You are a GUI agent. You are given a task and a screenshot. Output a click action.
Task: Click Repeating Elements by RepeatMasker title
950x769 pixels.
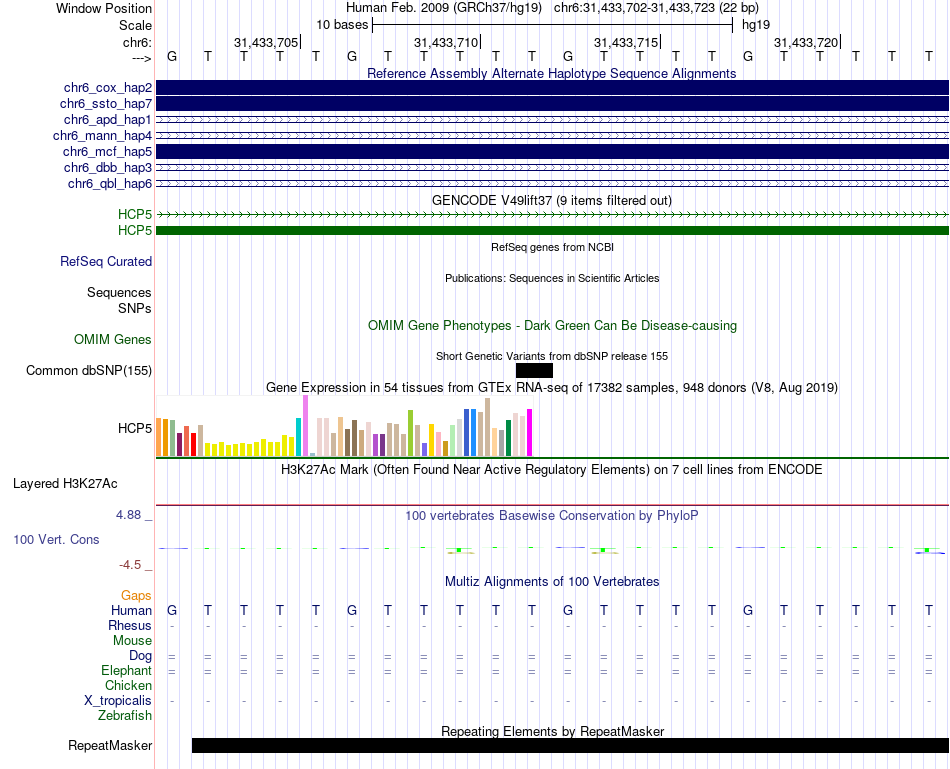(x=552, y=731)
